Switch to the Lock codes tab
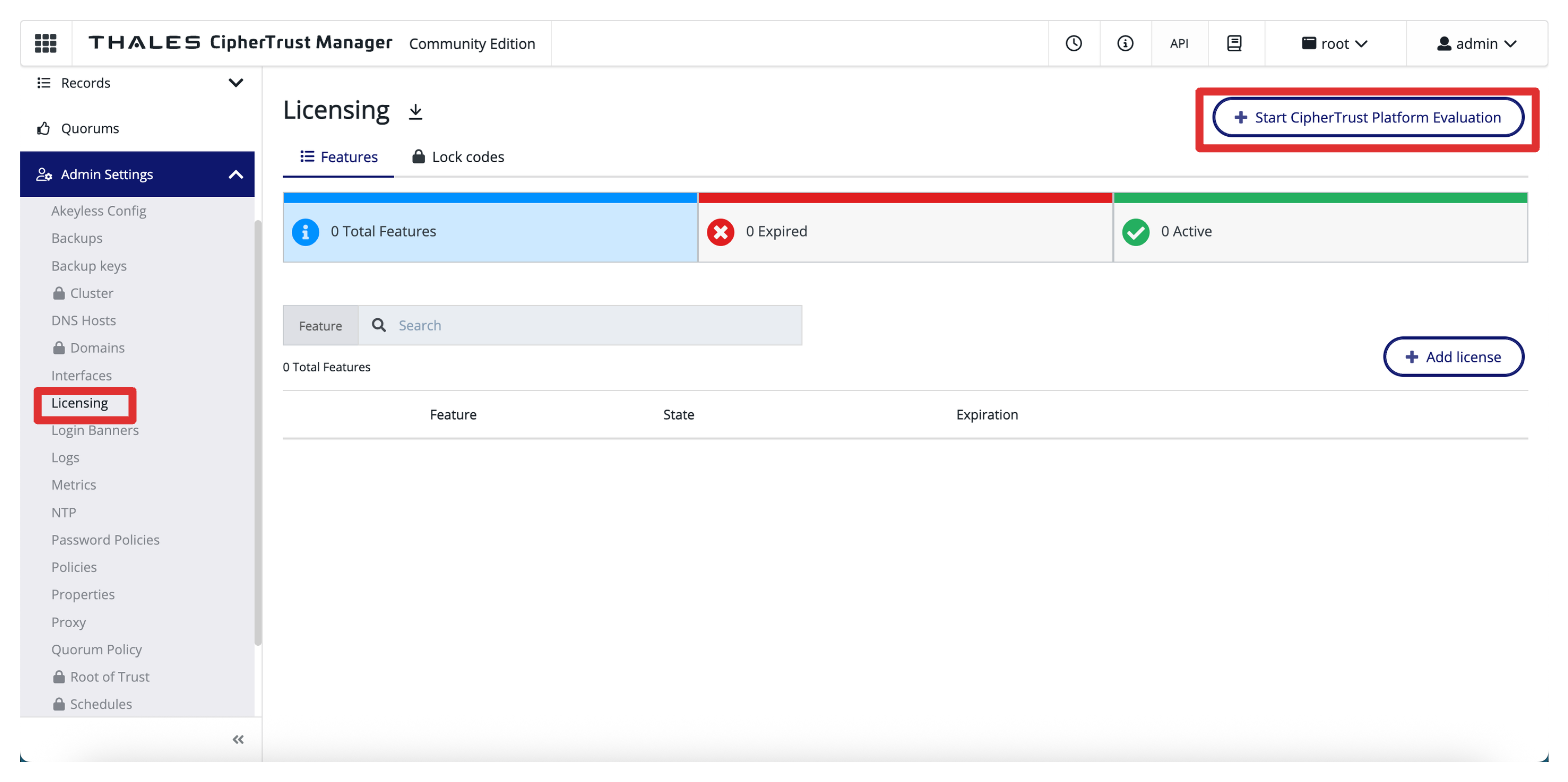Screen dimensions: 1568x782 pyautogui.click(x=458, y=157)
